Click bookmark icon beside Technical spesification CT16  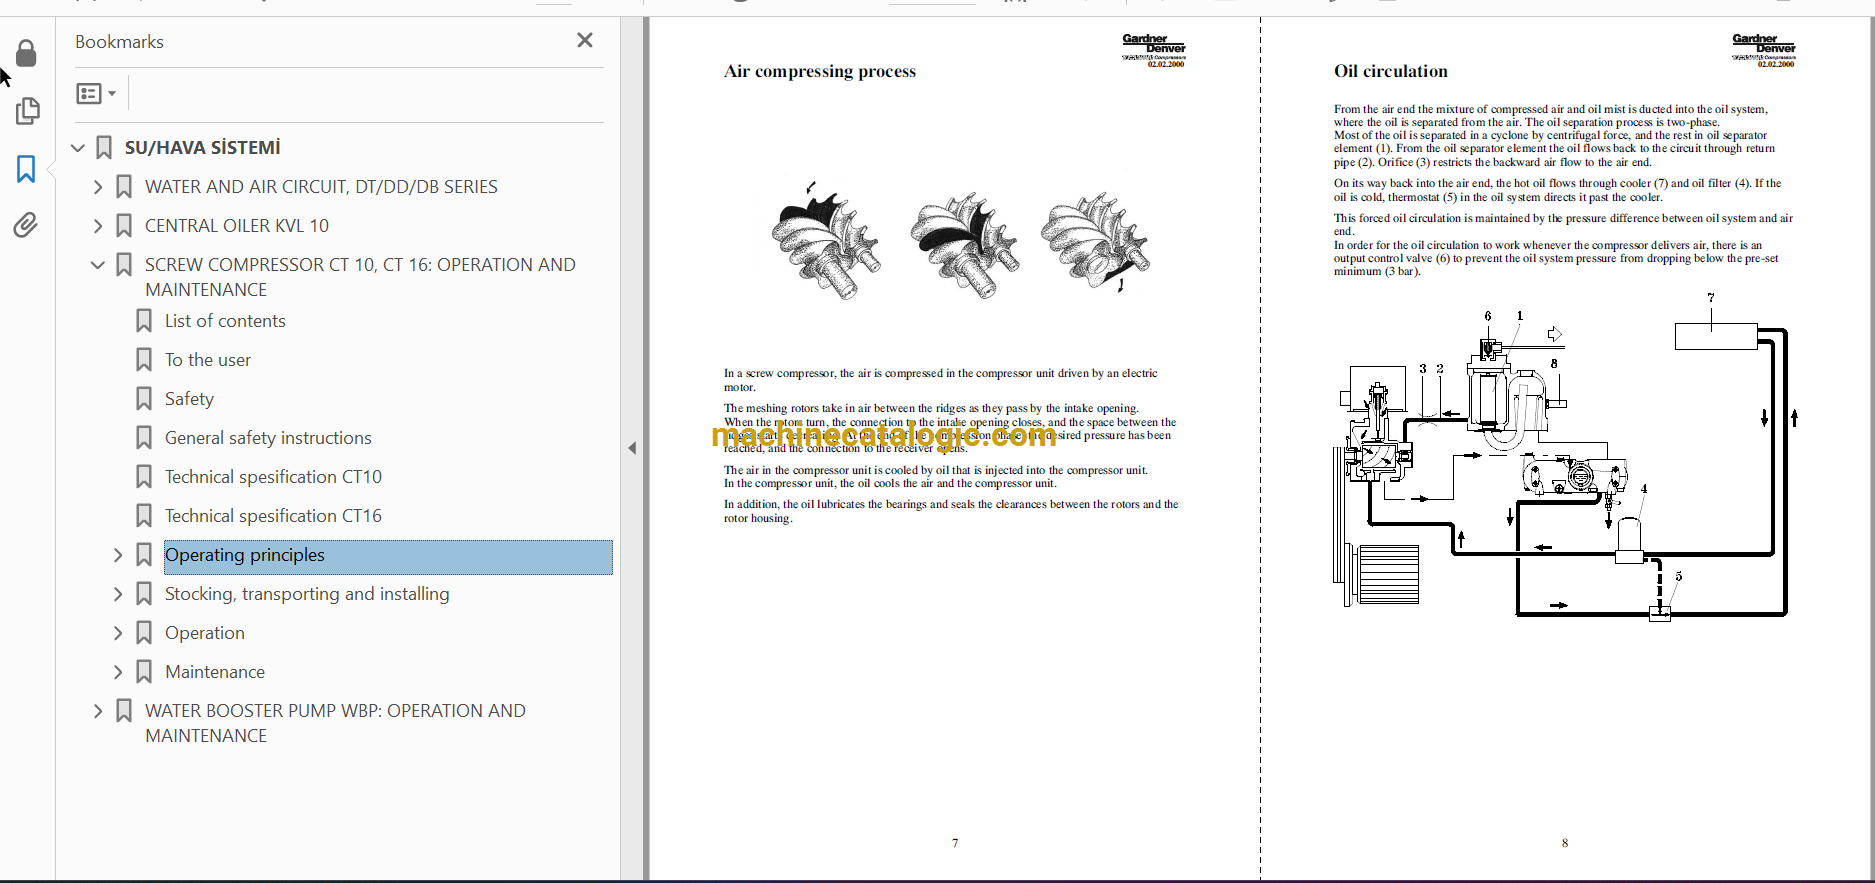click(x=144, y=516)
